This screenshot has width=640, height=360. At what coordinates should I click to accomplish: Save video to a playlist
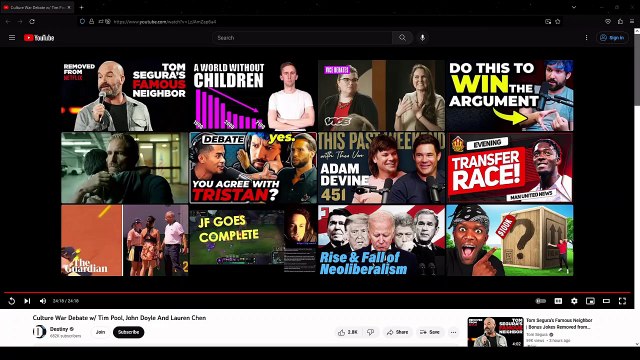[430, 332]
